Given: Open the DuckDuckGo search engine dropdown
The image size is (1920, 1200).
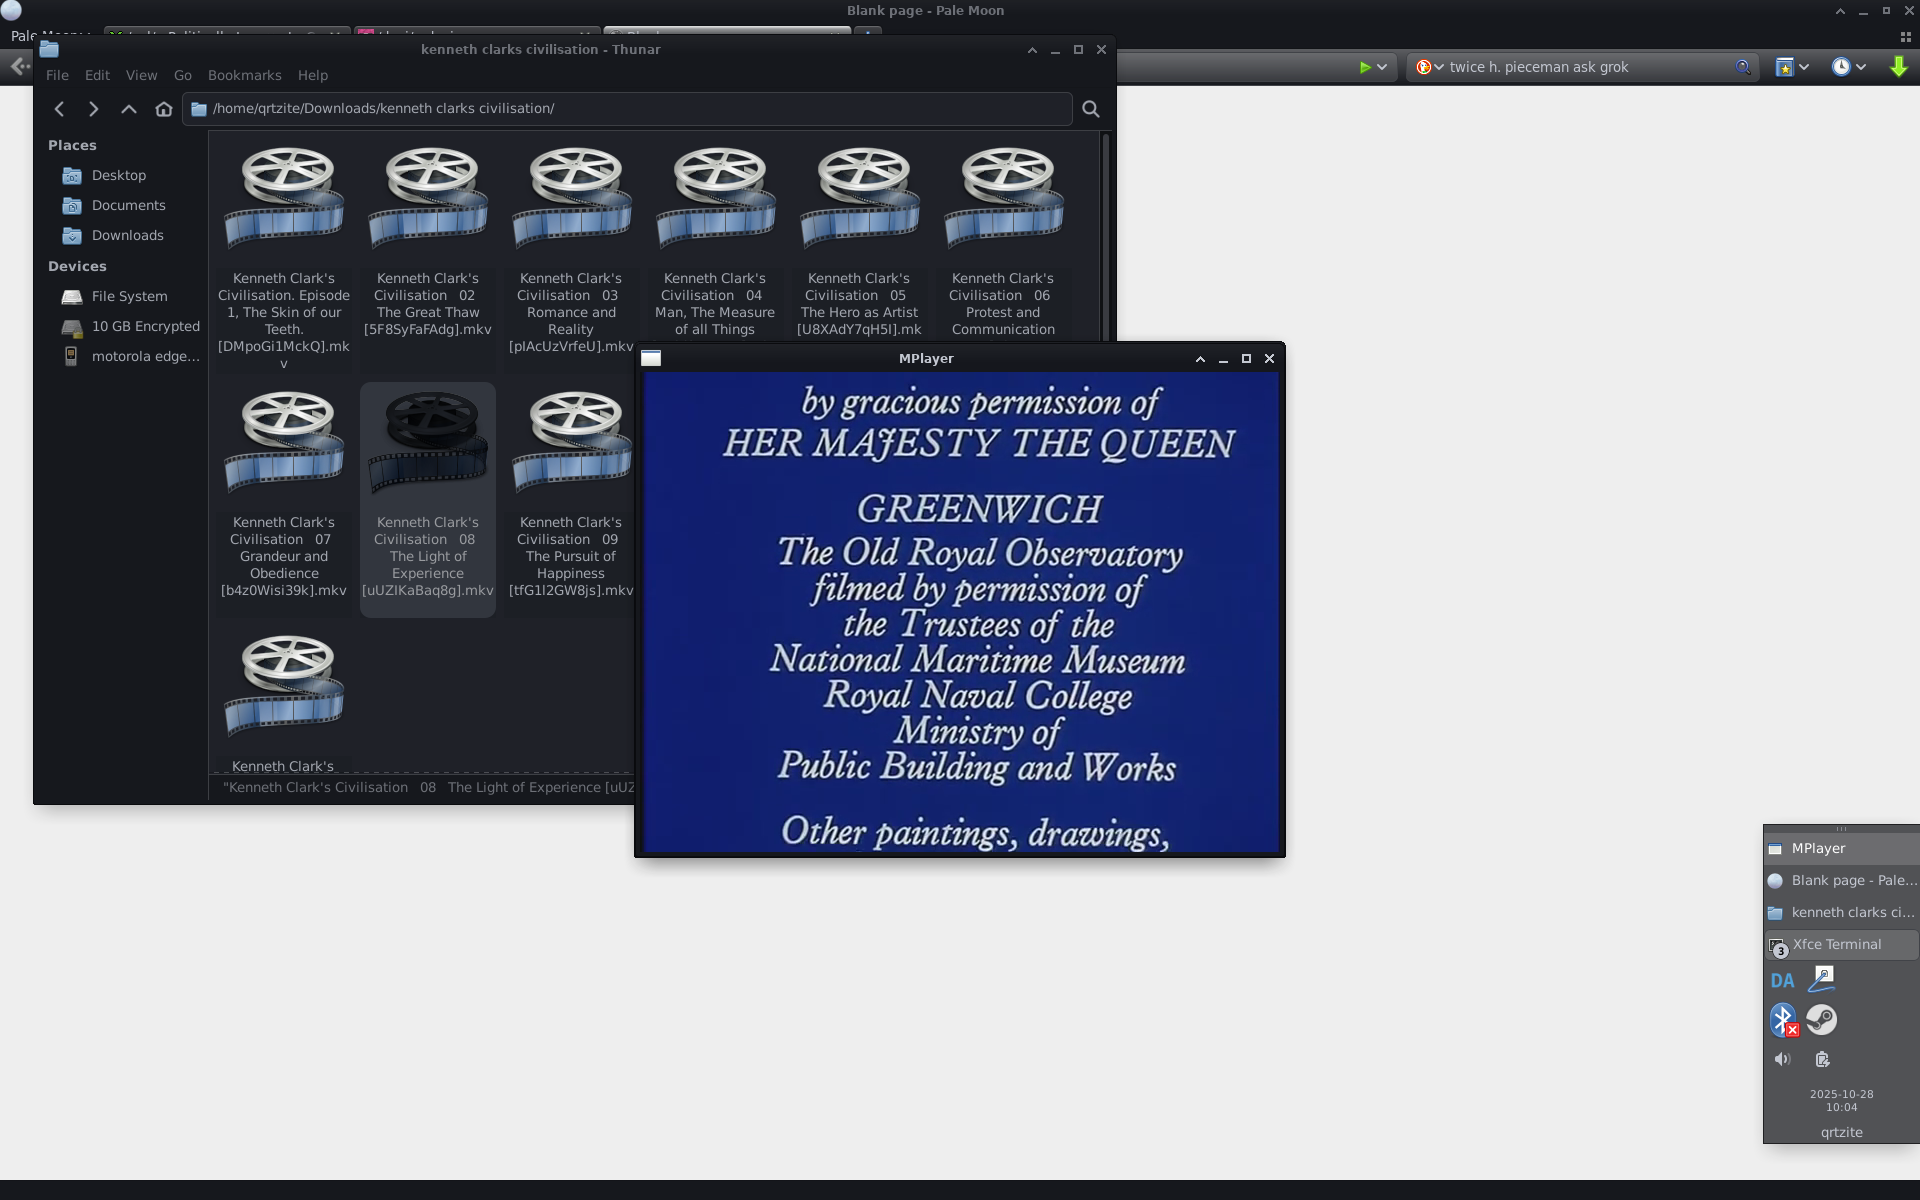Looking at the screenshot, I should 1430,67.
